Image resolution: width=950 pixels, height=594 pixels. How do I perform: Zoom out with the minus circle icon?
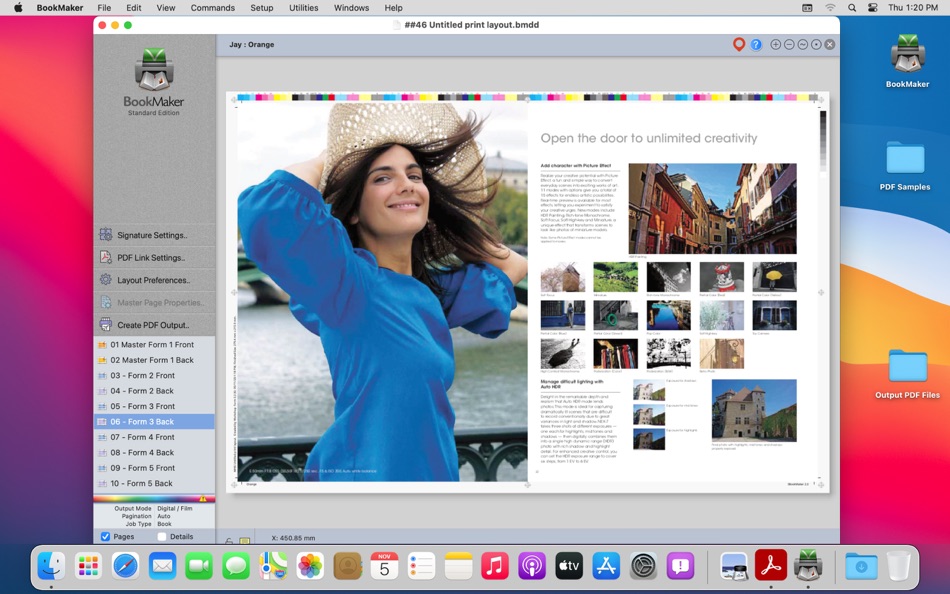tap(789, 45)
